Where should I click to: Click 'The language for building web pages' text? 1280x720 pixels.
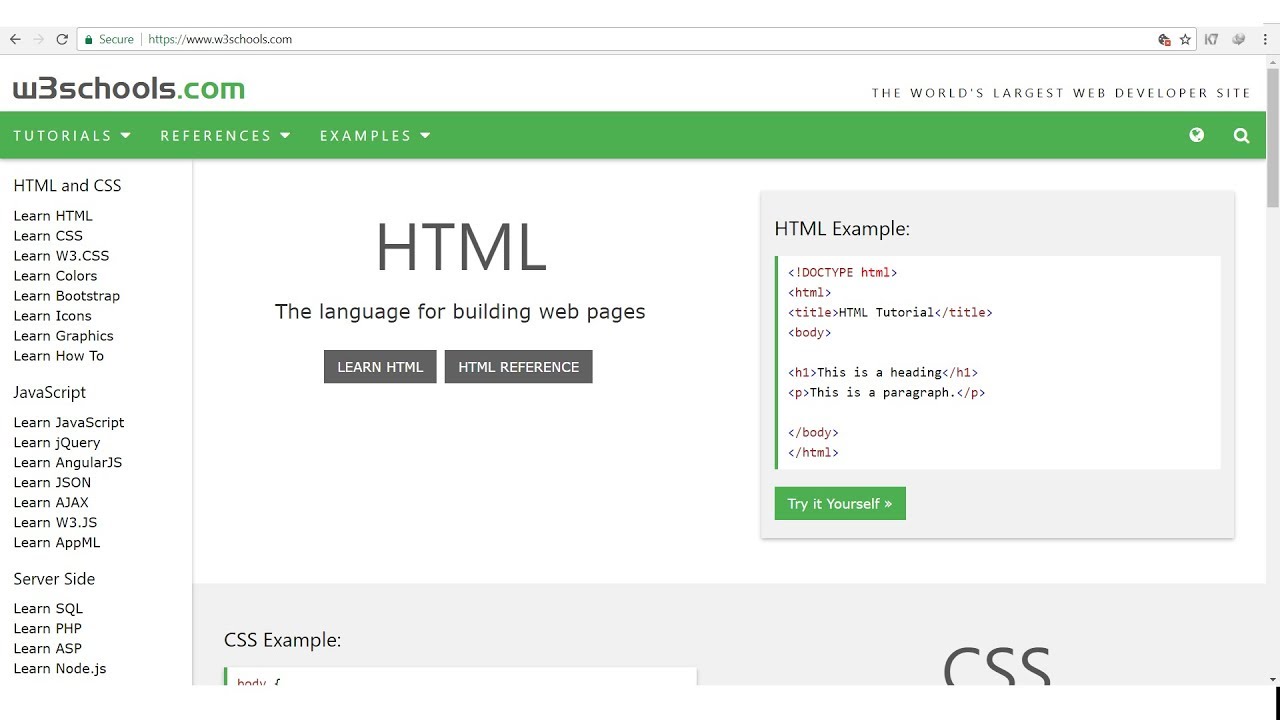coord(460,312)
